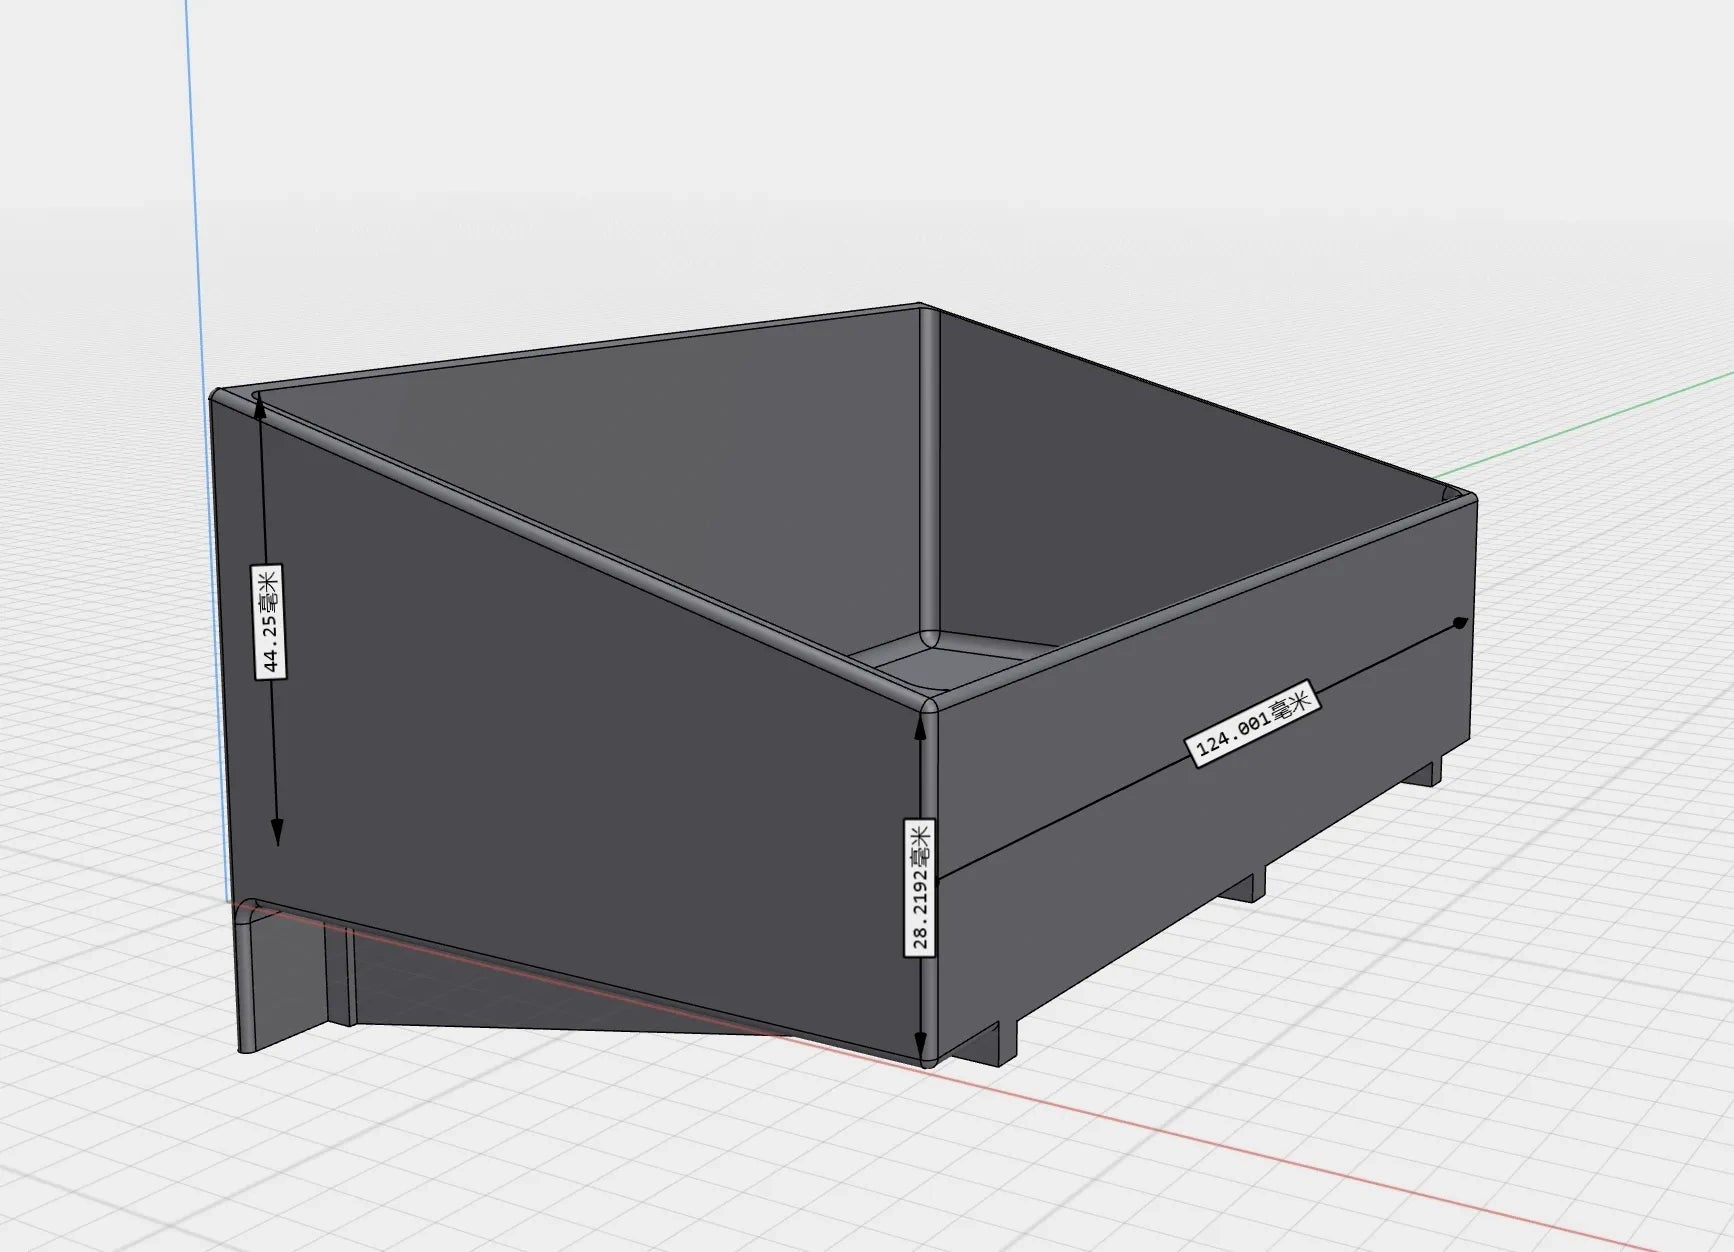
Task: Select the 124.001毫米 dimension label
Action: coord(1253,724)
